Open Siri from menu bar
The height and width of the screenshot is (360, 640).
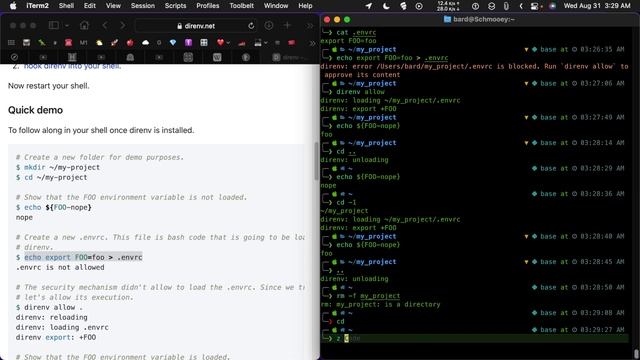pos(552,6)
